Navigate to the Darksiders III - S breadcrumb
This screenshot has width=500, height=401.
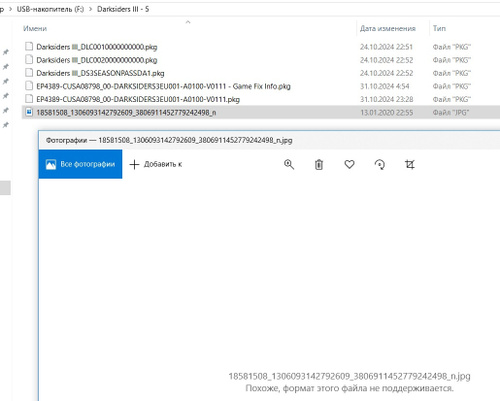[123, 9]
